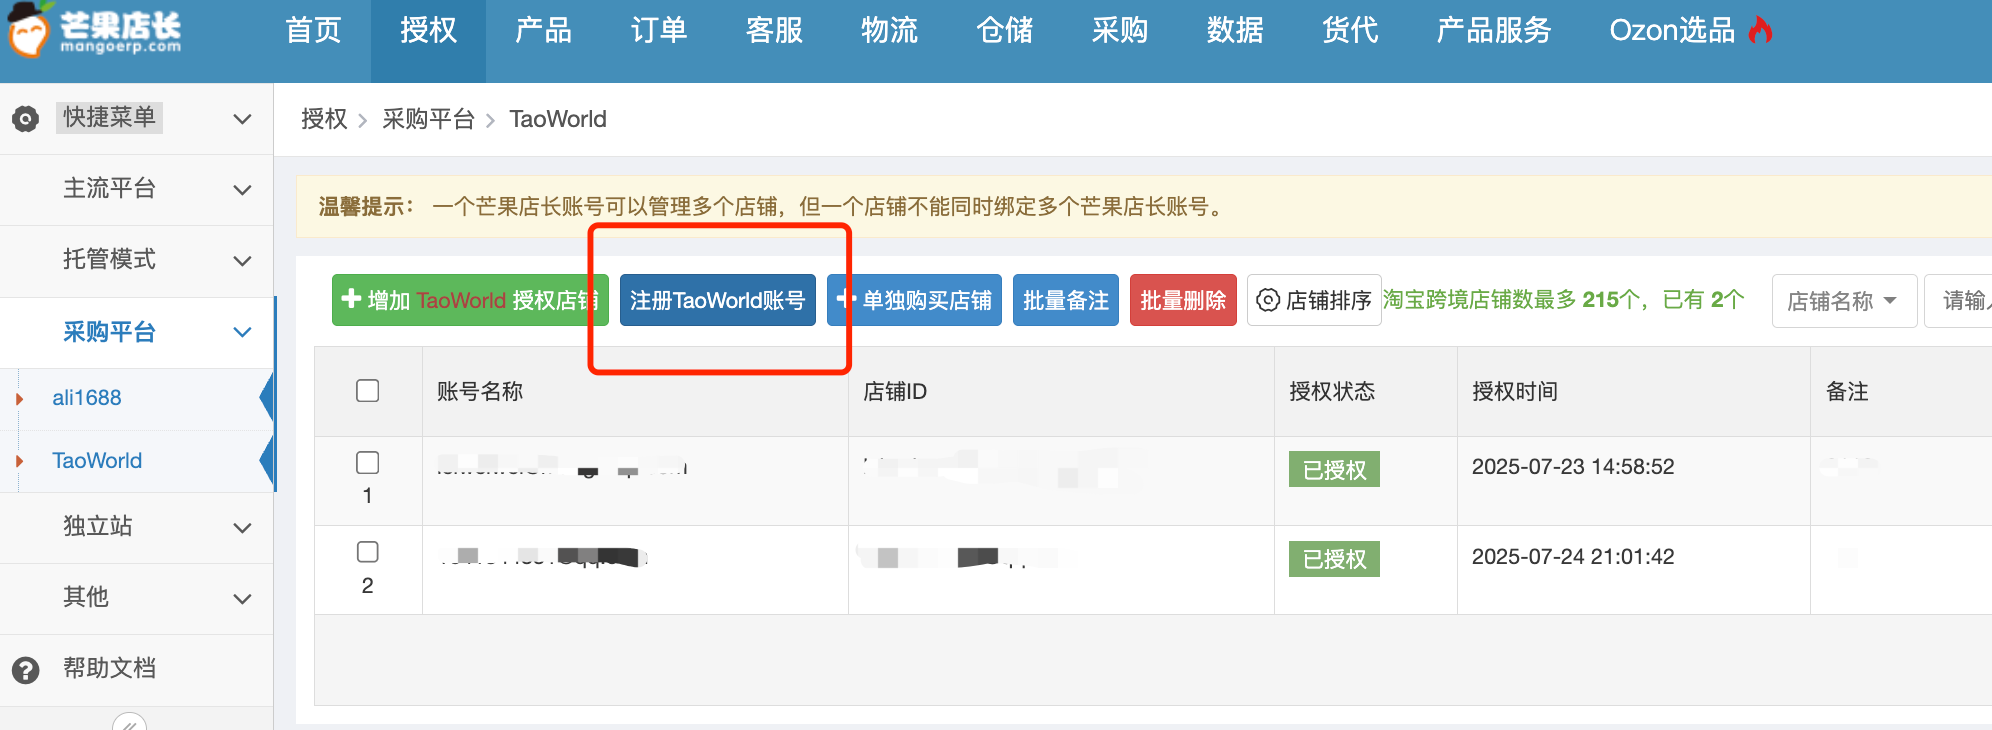The width and height of the screenshot is (1992, 730).
Task: Click the help documents question icon
Action: tap(25, 669)
